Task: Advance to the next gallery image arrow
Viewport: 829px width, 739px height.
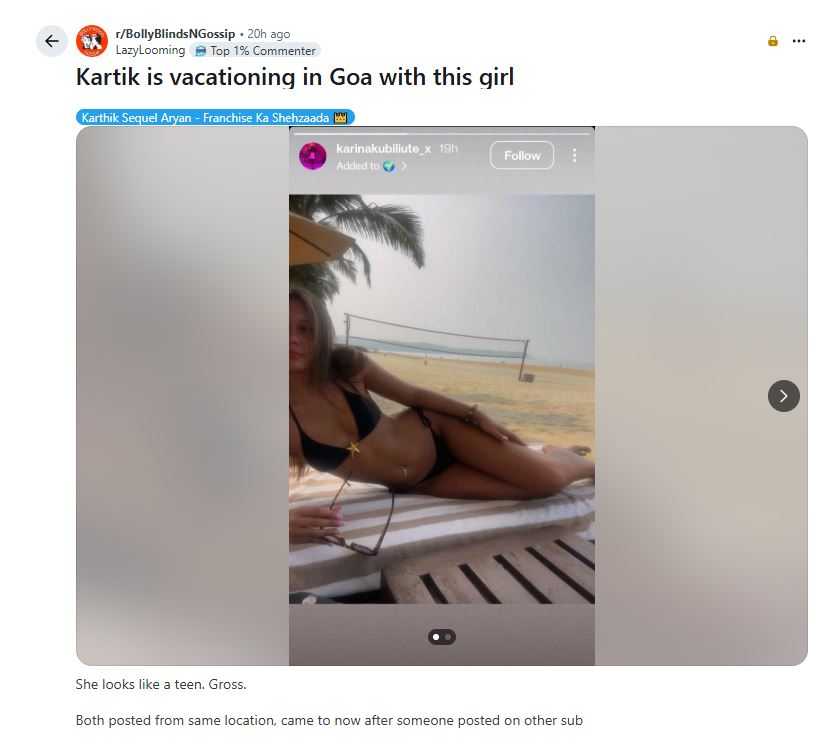Action: point(784,396)
